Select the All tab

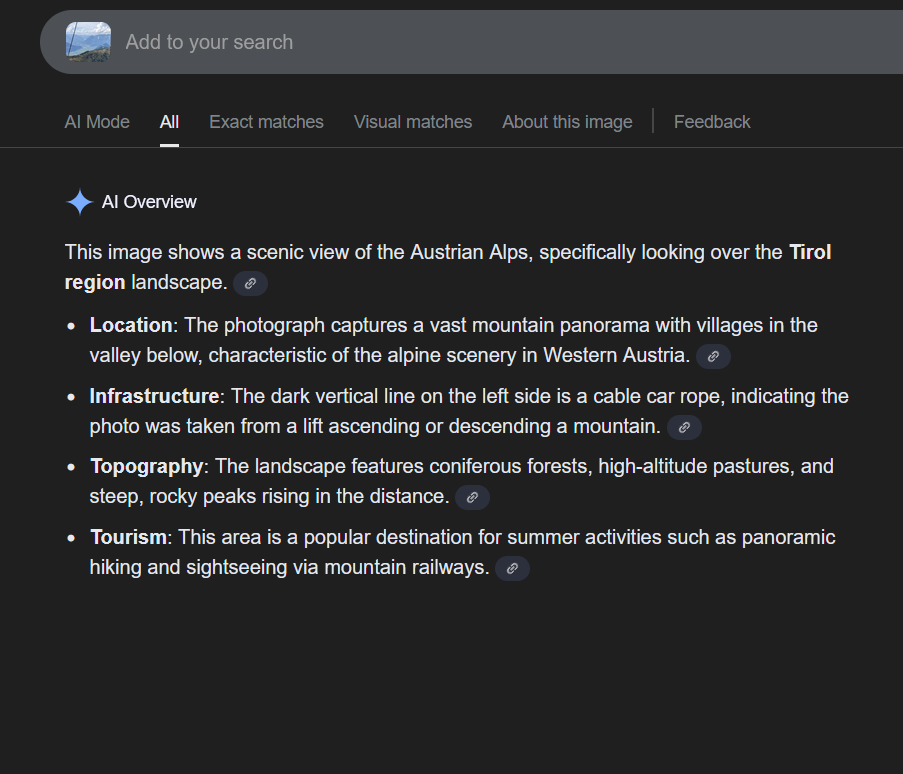[x=169, y=122]
